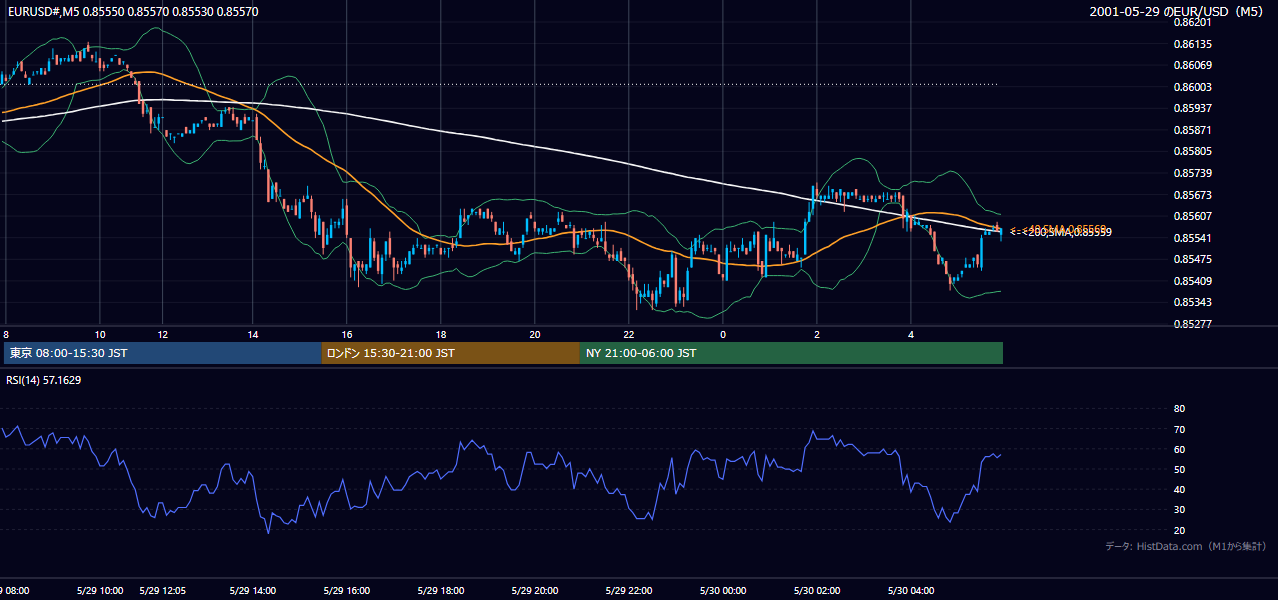The width and height of the screenshot is (1278, 600).
Task: Click hour 20 on the chart time axis
Action: [535, 334]
